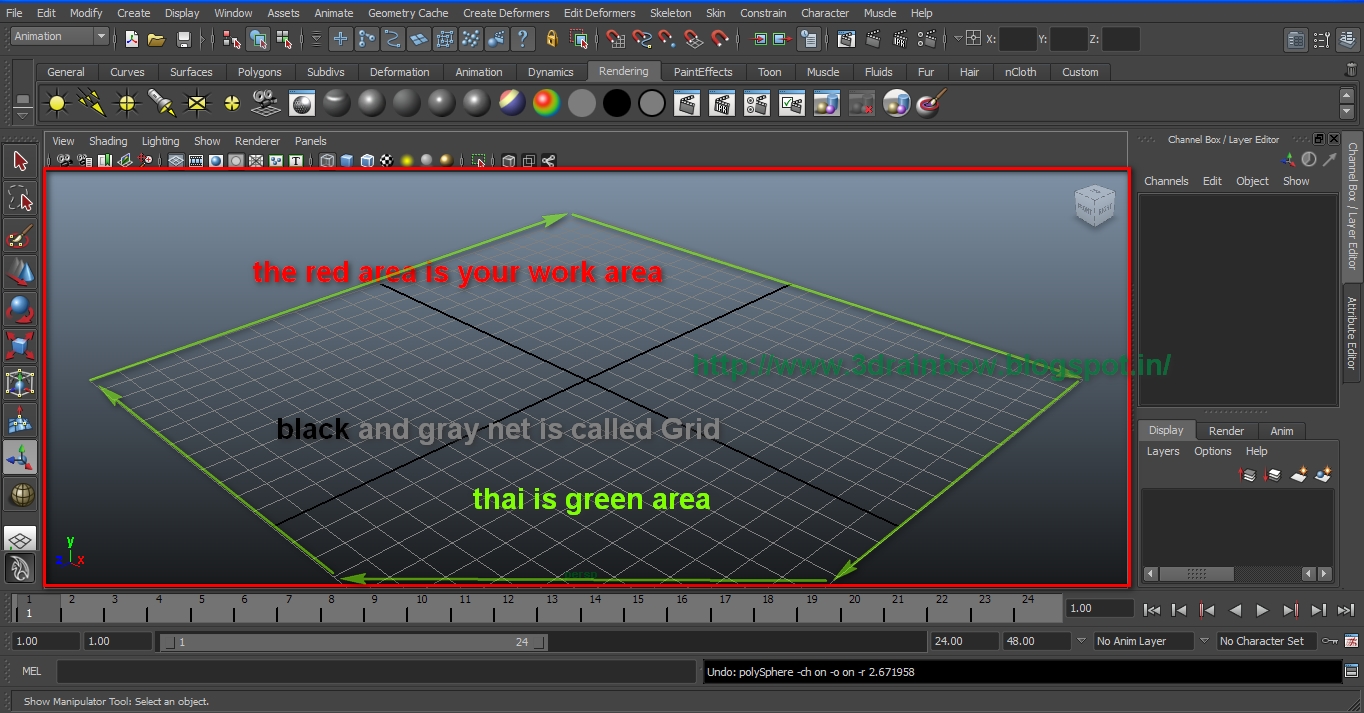The height and width of the screenshot is (713, 1364).
Task: Open Render Settings from the status line
Action: 926,39
